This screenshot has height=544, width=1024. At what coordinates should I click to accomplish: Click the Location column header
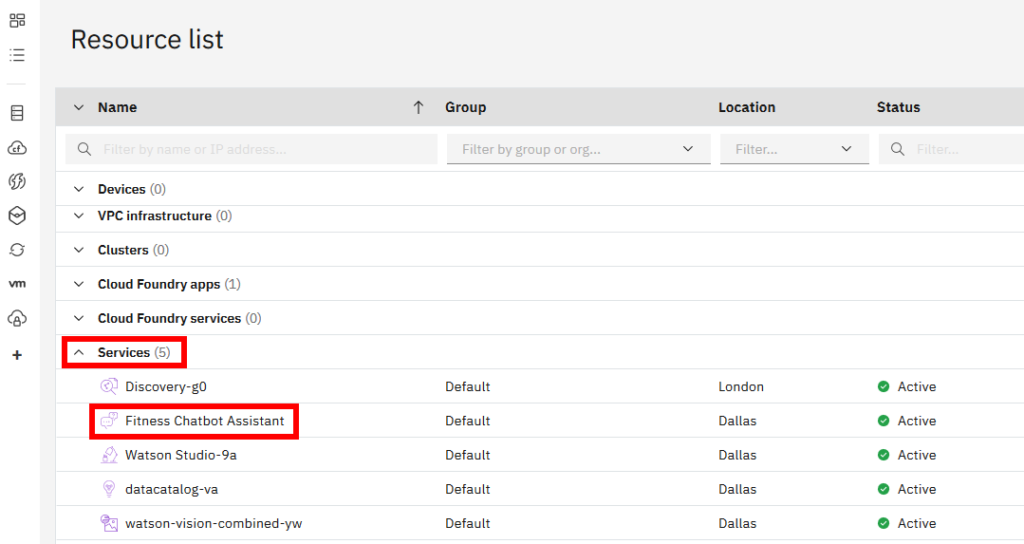coord(747,107)
